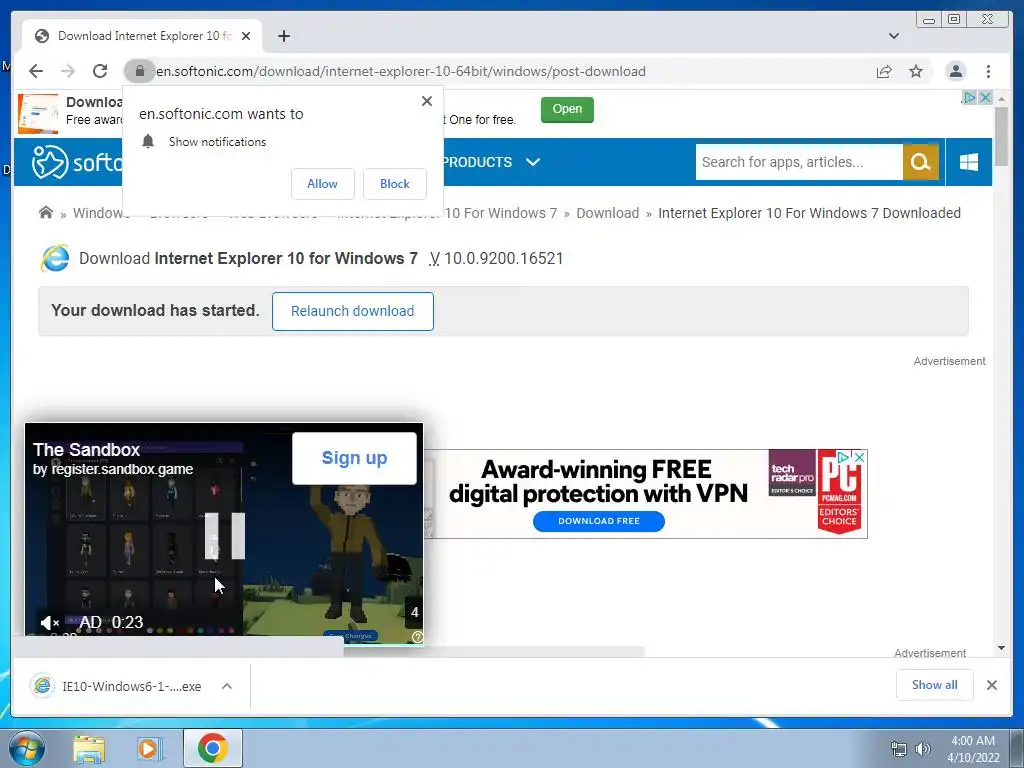Image resolution: width=1024 pixels, height=768 pixels.
Task: Open site info via the padlock icon
Action: pyautogui.click(x=139, y=71)
